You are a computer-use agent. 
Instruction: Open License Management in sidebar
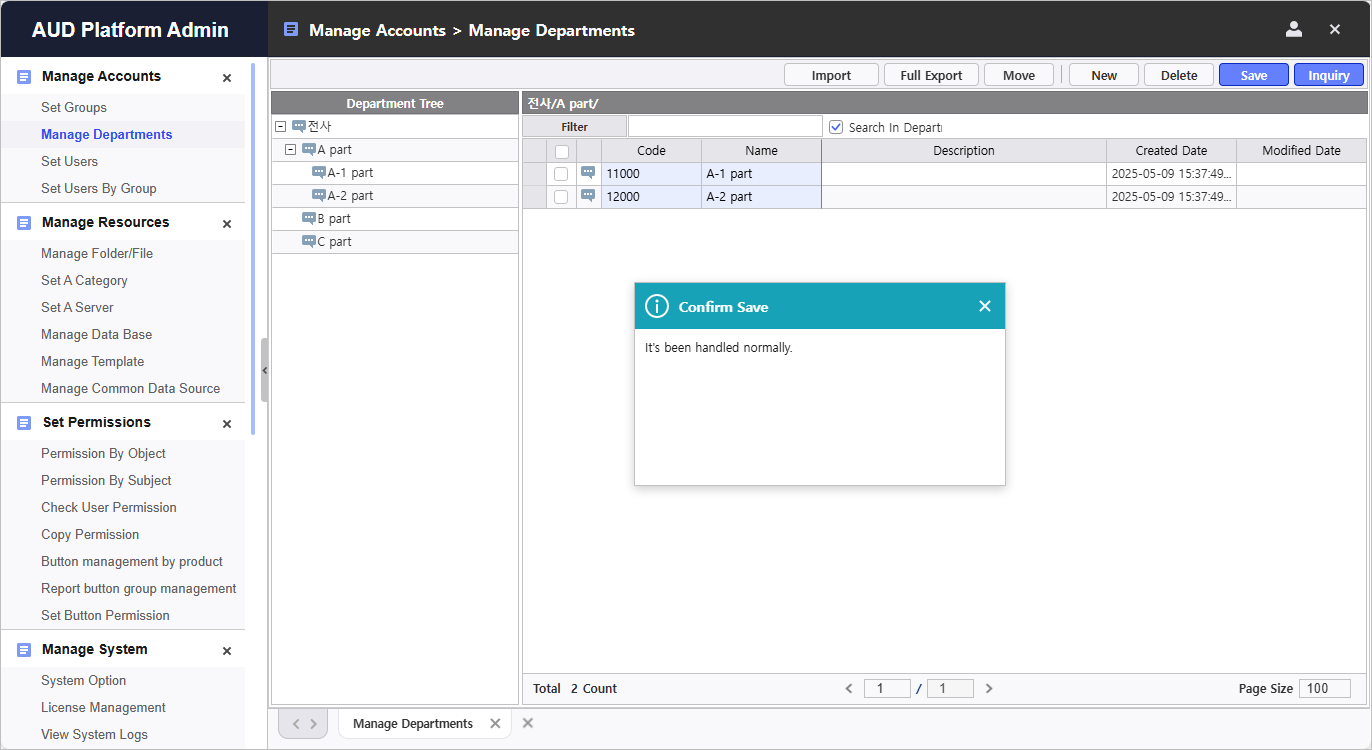click(103, 707)
